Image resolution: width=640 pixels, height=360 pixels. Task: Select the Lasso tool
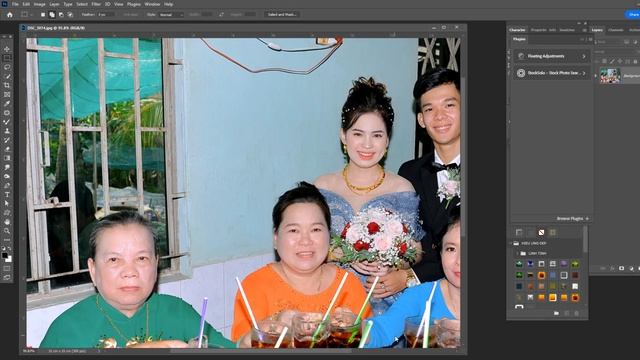tap(7, 67)
